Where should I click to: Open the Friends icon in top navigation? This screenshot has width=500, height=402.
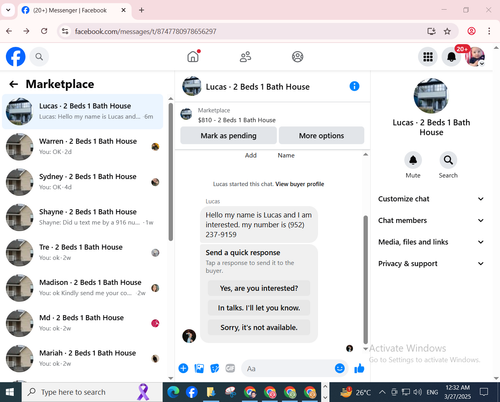click(246, 57)
